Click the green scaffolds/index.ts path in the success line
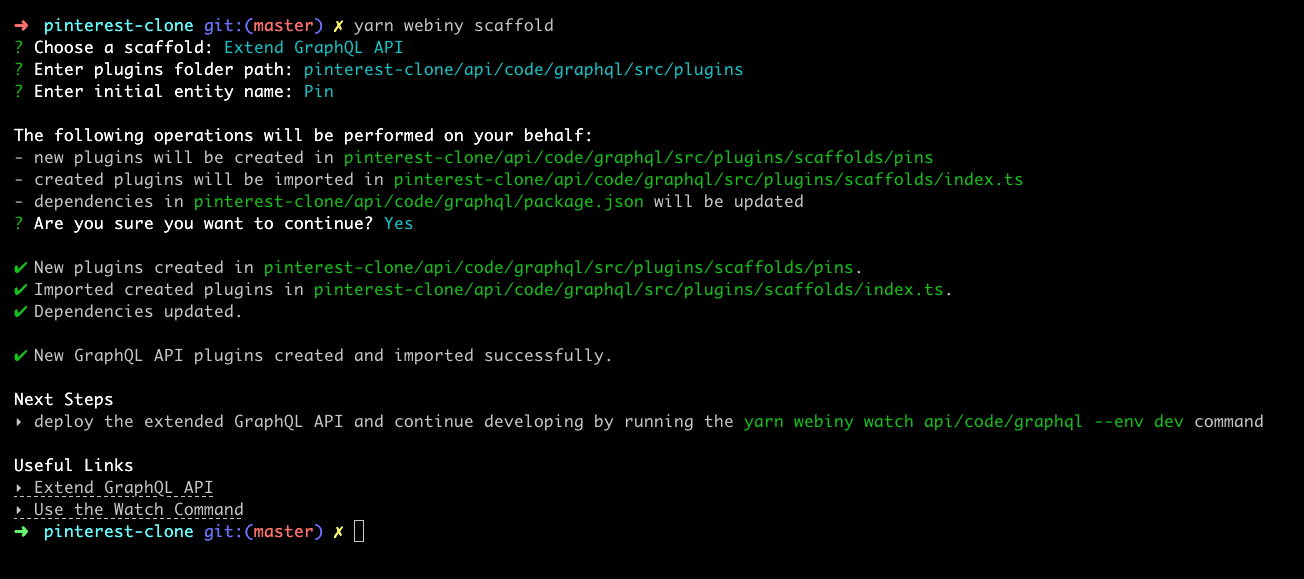This screenshot has height=579, width=1304. (628, 289)
